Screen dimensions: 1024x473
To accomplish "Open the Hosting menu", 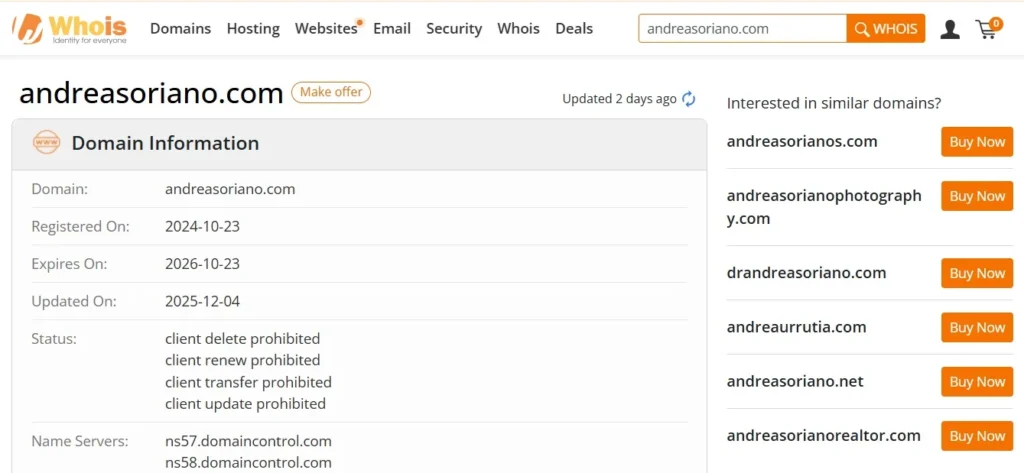I will click(253, 29).
